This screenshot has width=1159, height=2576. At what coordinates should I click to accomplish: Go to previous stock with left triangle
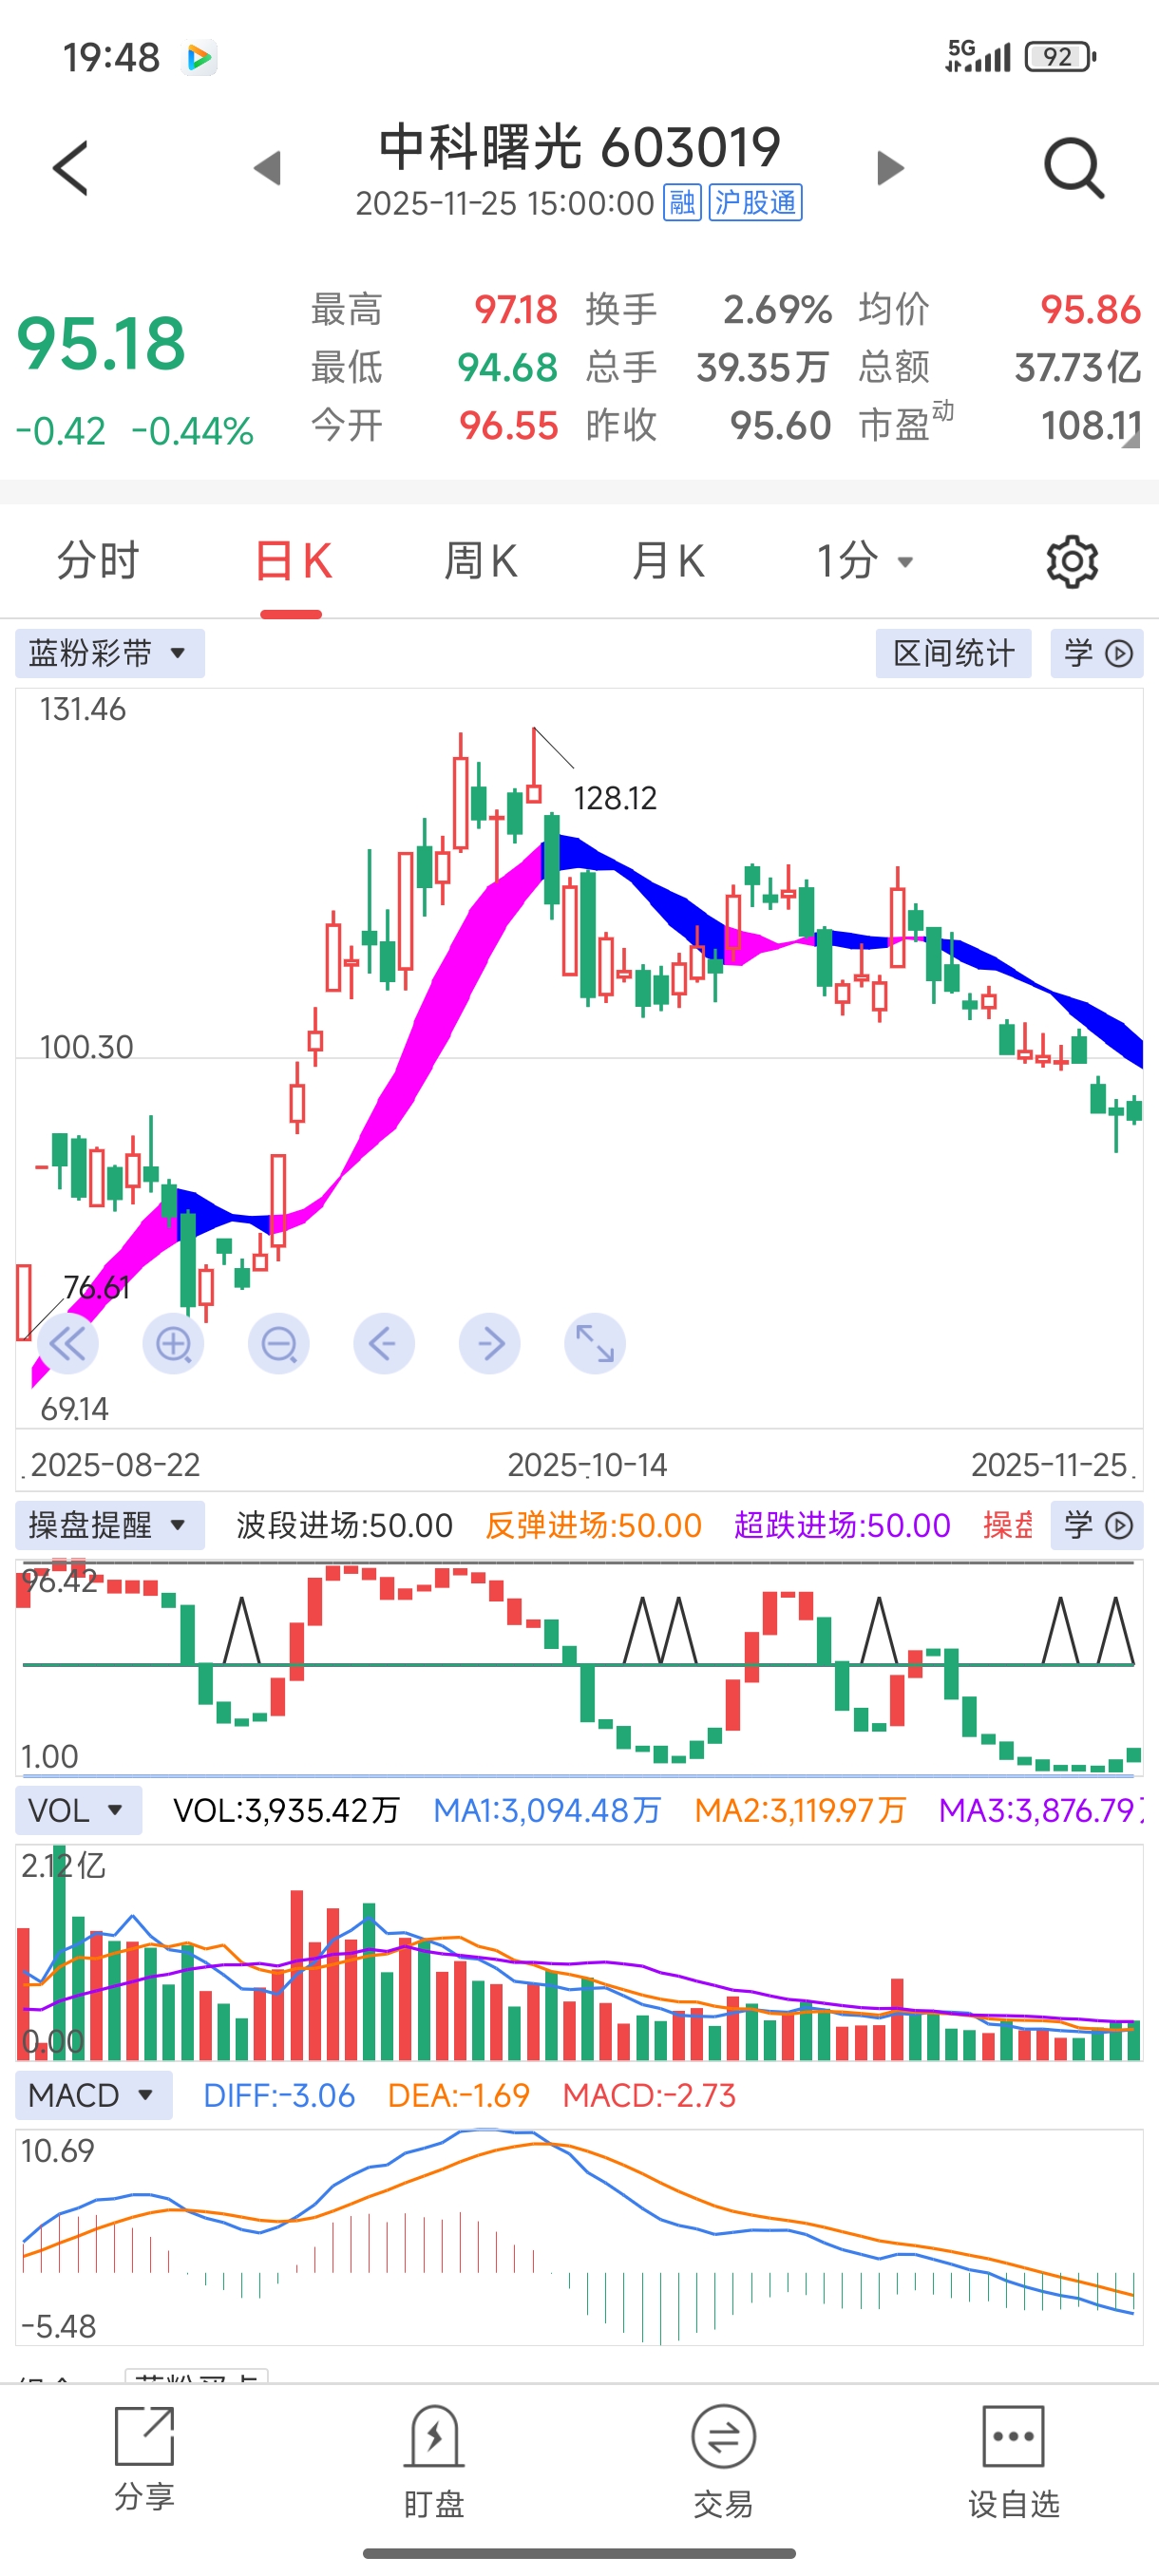tap(267, 168)
